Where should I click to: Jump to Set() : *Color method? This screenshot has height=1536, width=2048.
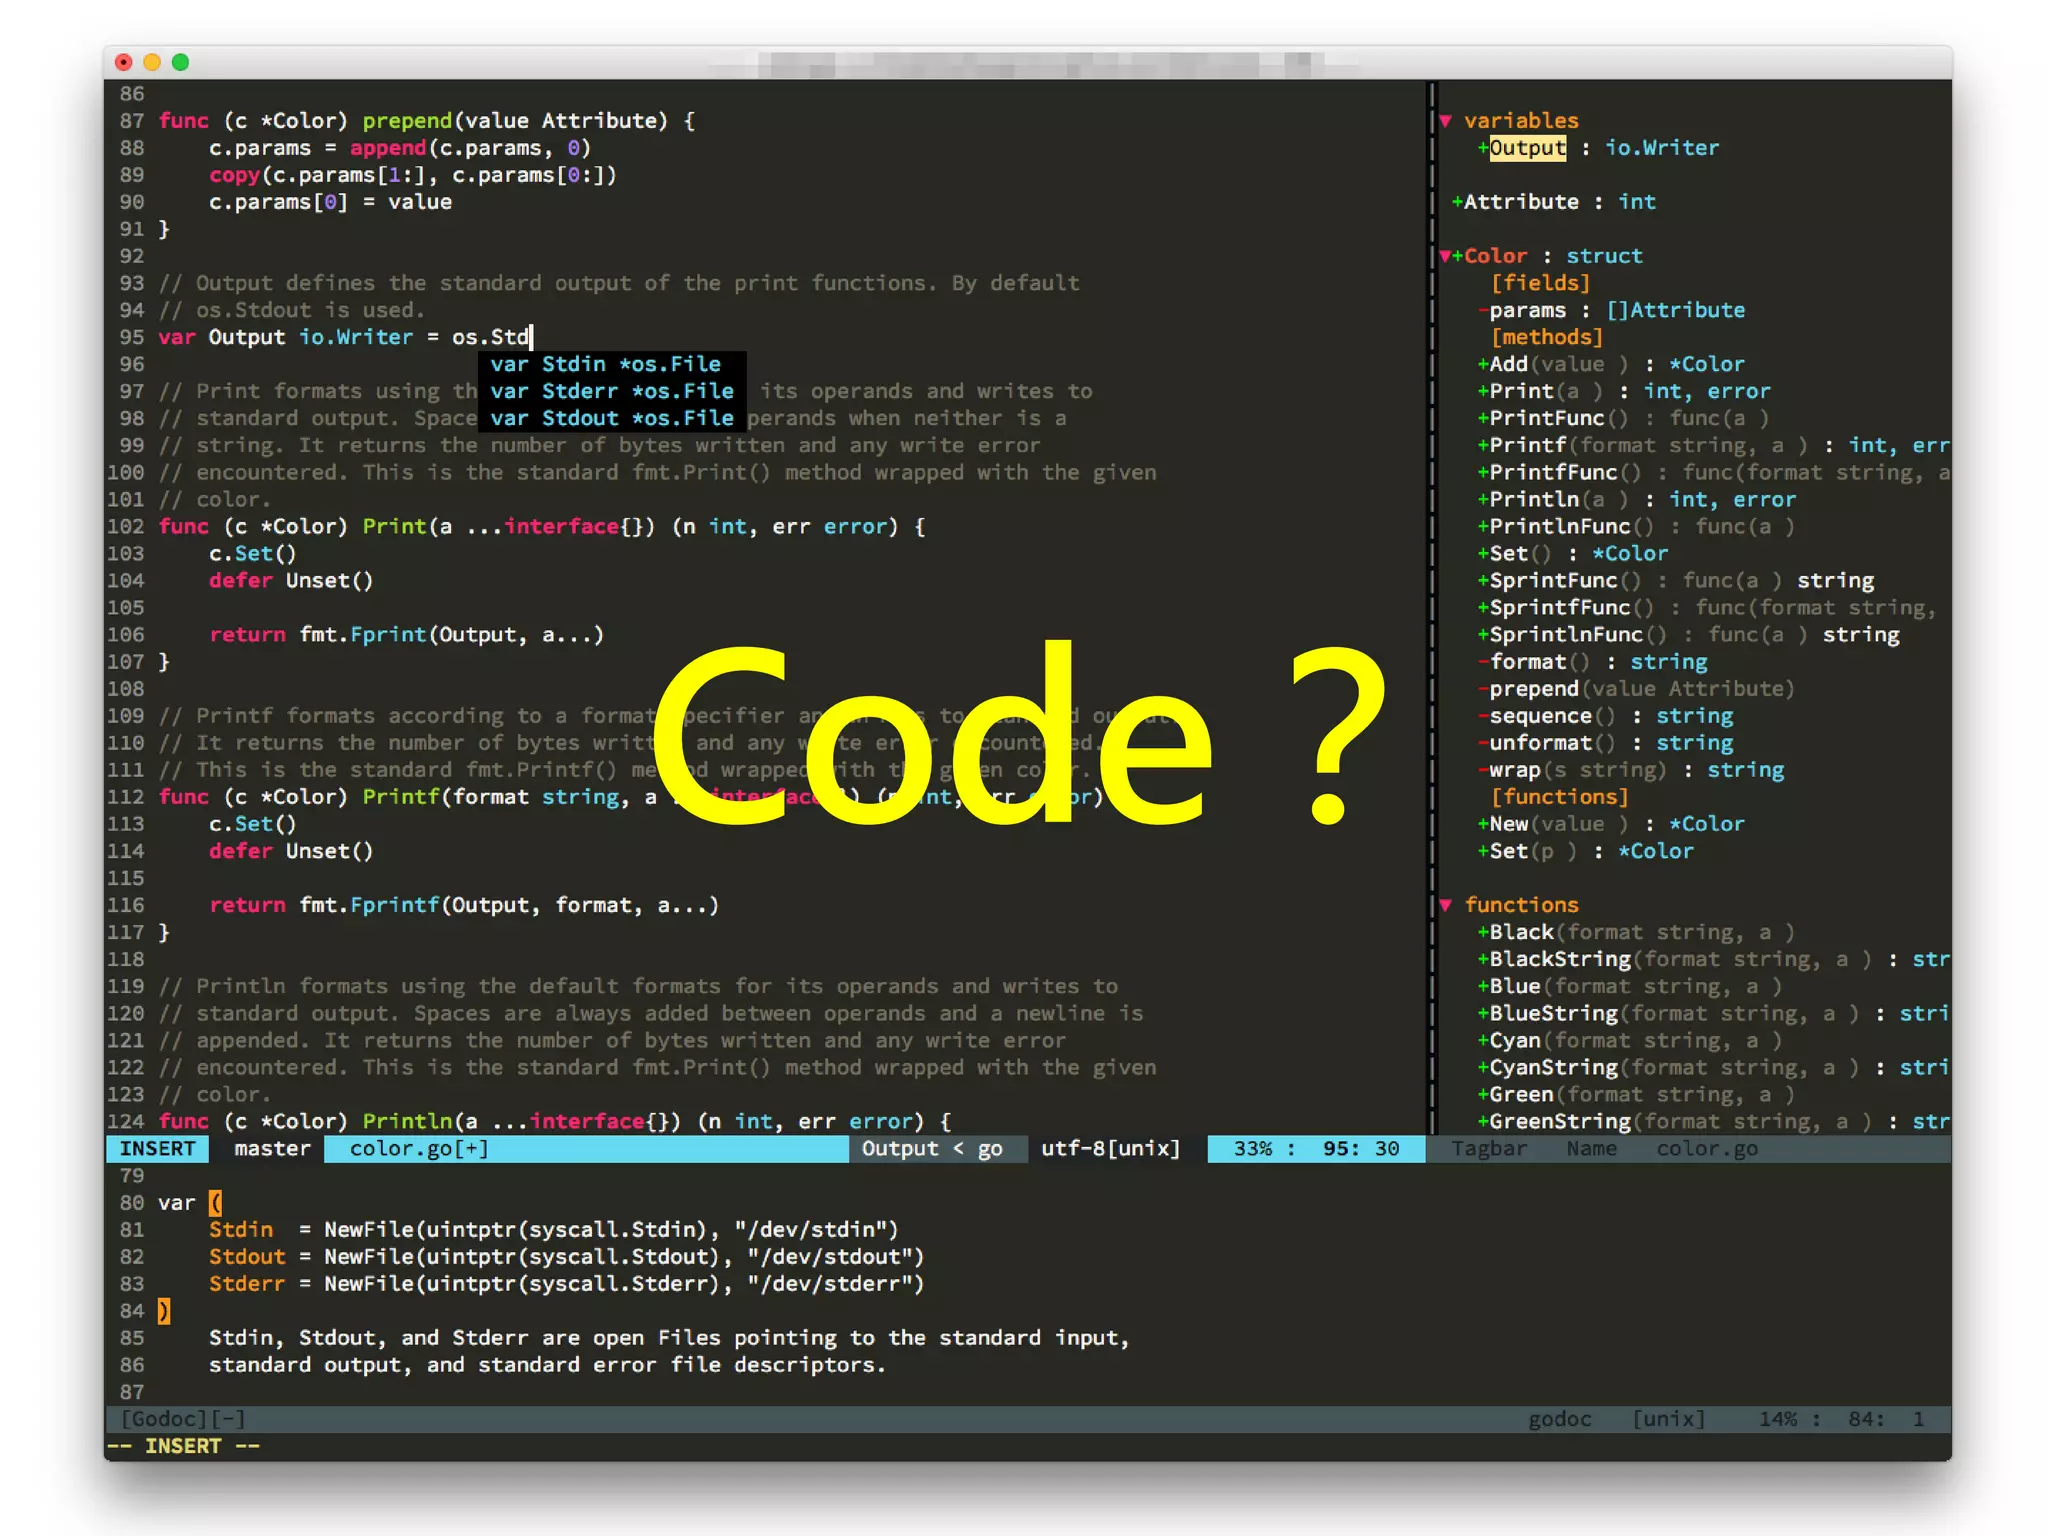[1573, 553]
